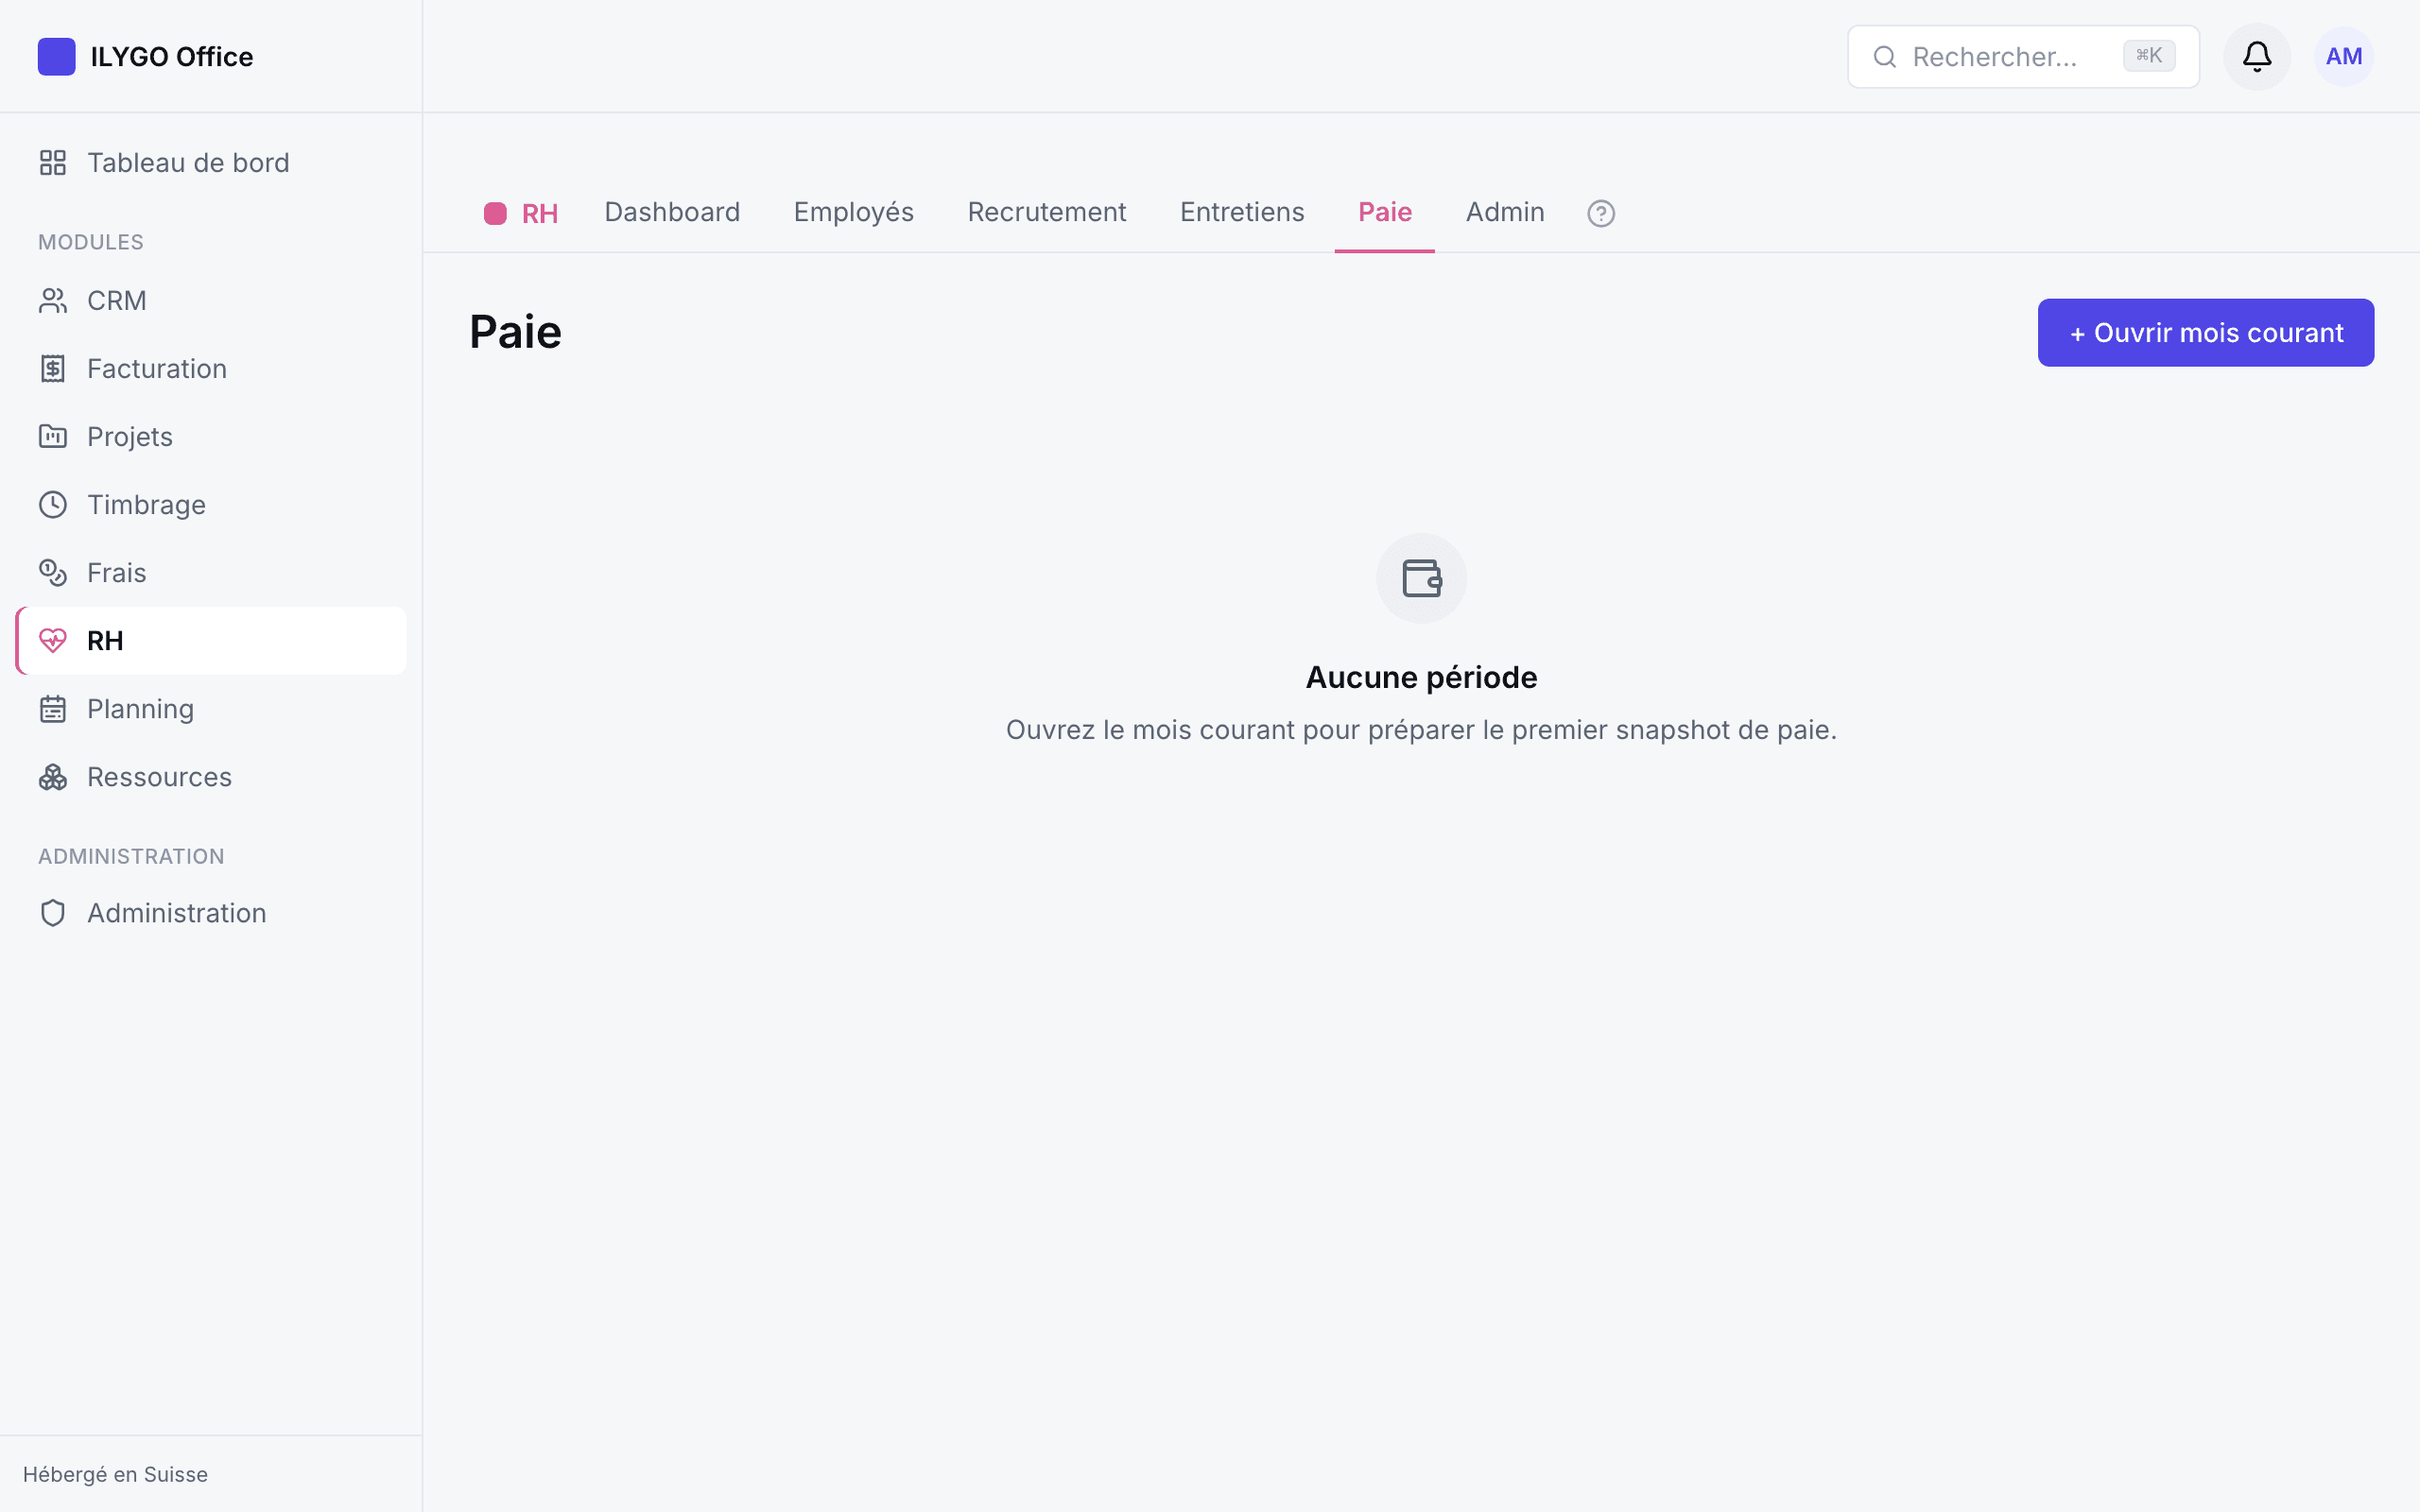
Task: Click the ILYGO Office logo square
Action: 56,56
